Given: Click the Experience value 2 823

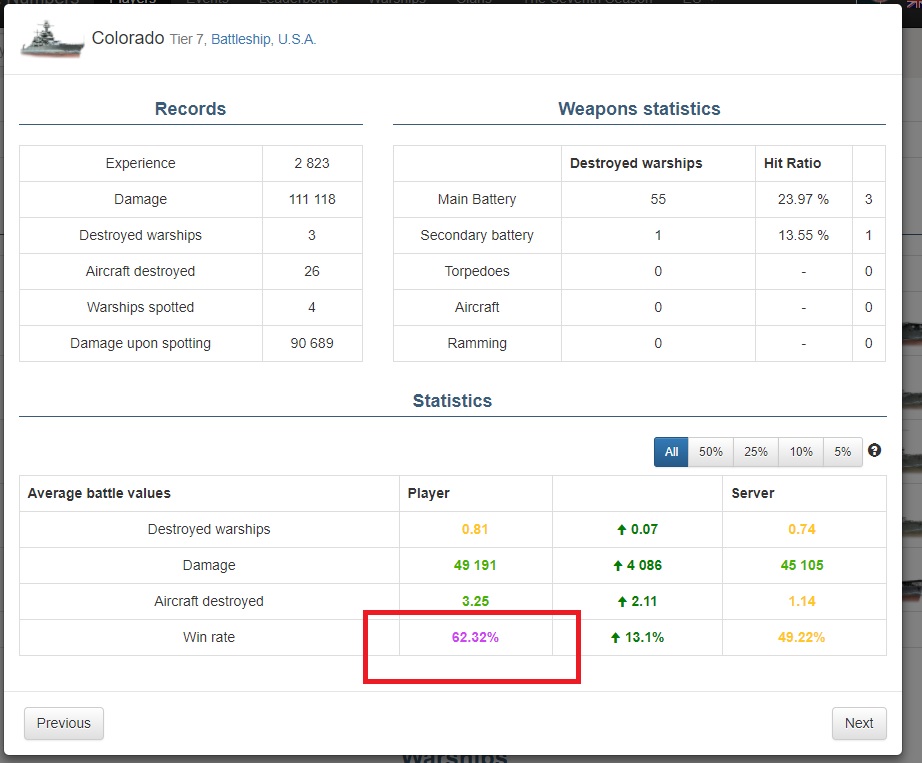Looking at the screenshot, I should pyautogui.click(x=312, y=163).
